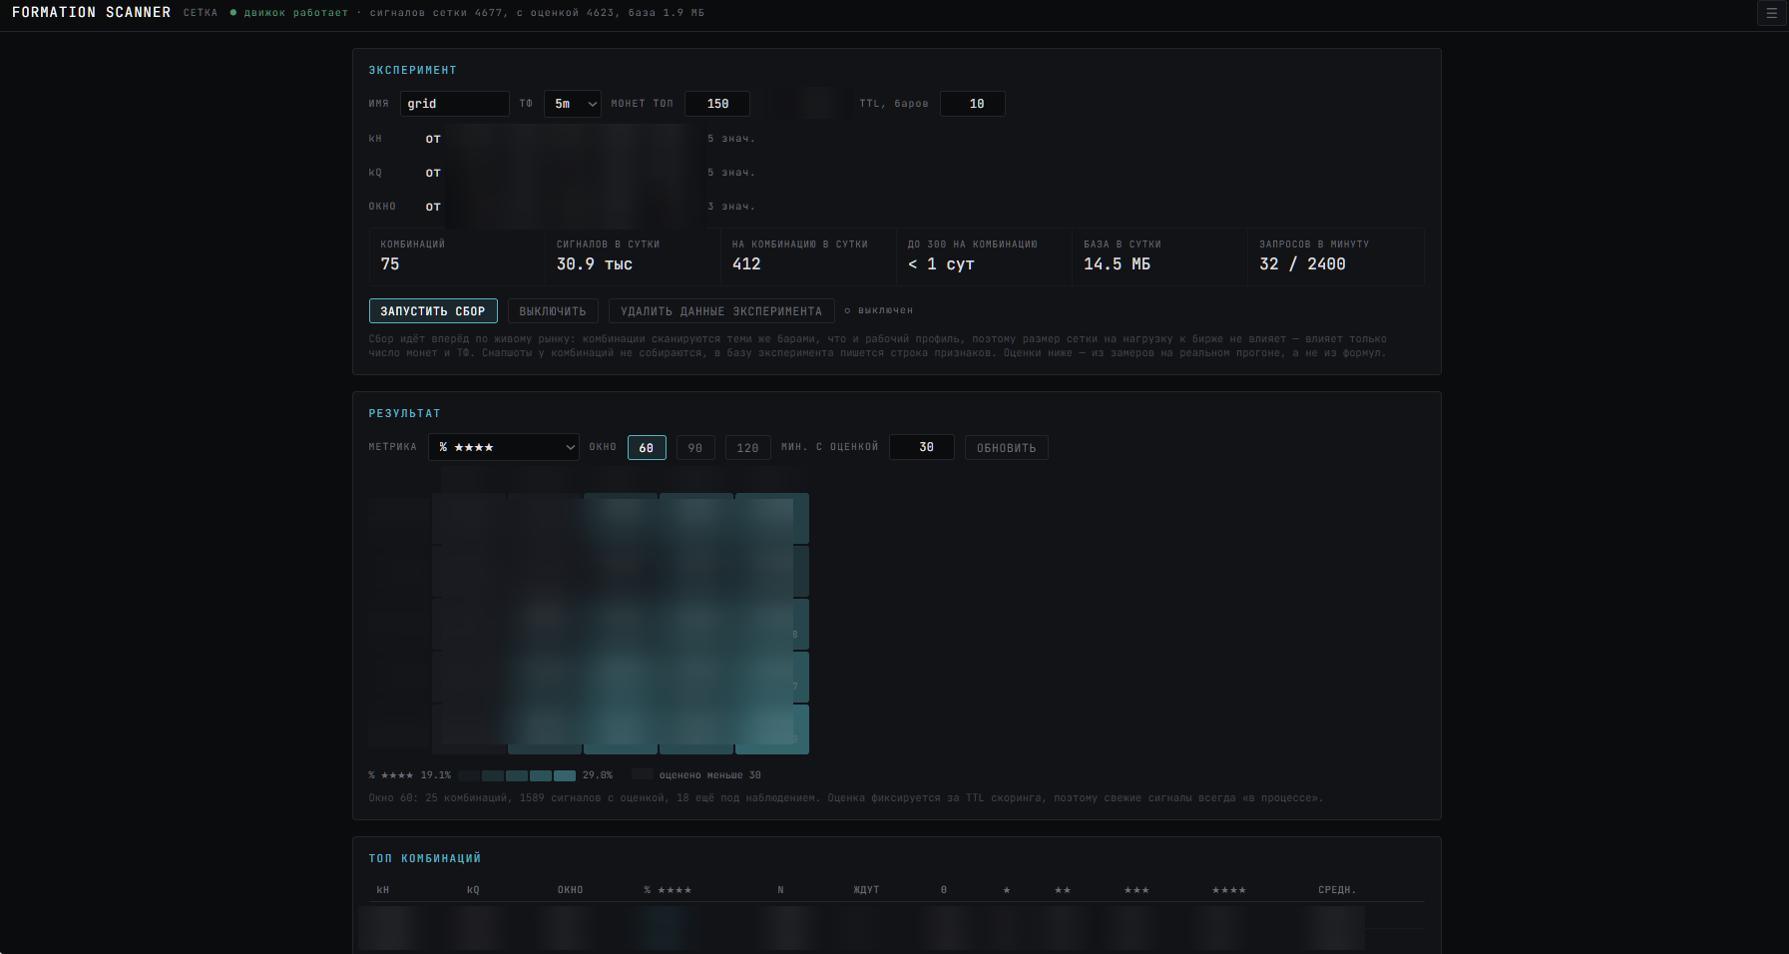
Task: Click the value '< 1 сут'
Action: click(941, 264)
